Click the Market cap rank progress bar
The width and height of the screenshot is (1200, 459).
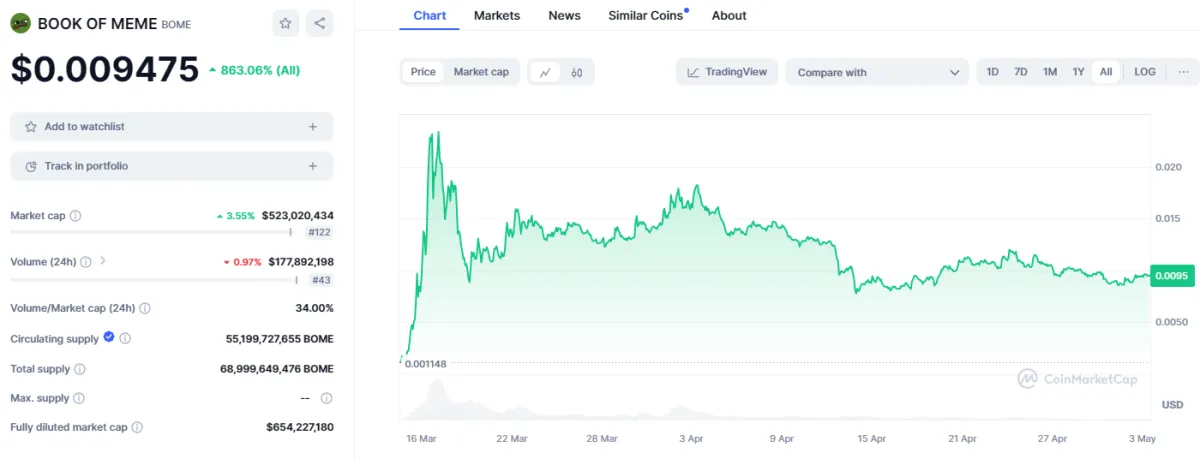(151, 232)
